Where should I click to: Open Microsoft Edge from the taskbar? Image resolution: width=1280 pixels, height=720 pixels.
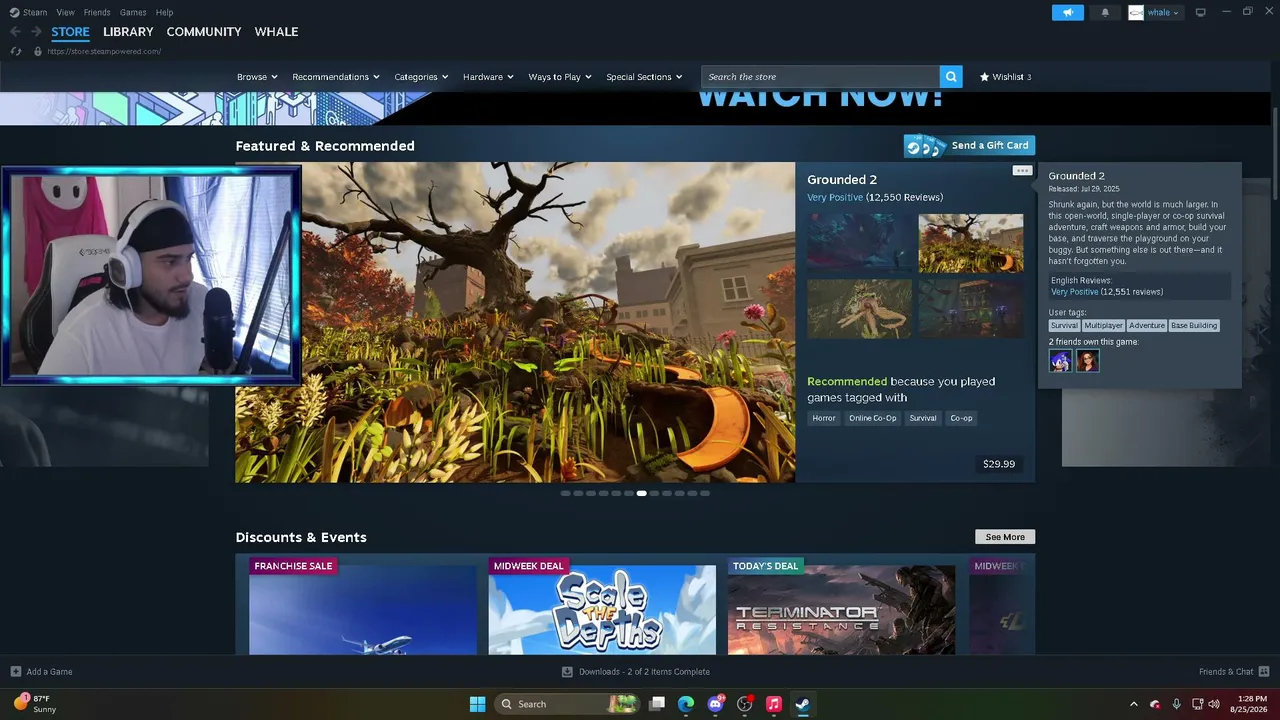click(686, 704)
